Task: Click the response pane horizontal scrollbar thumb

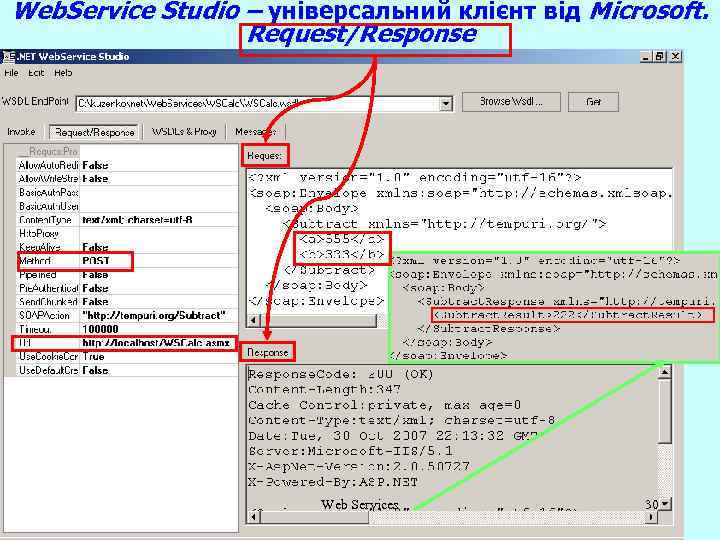Action: point(315,517)
